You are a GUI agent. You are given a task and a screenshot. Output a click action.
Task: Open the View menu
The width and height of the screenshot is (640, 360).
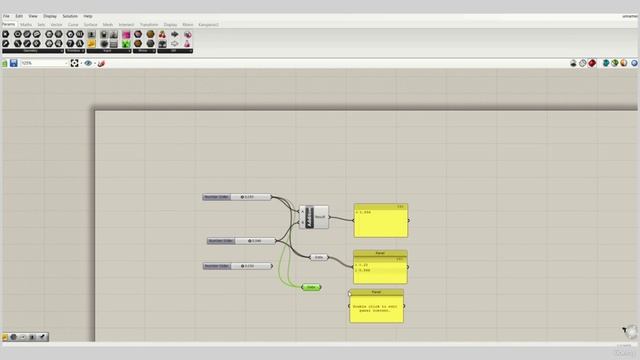click(33, 16)
